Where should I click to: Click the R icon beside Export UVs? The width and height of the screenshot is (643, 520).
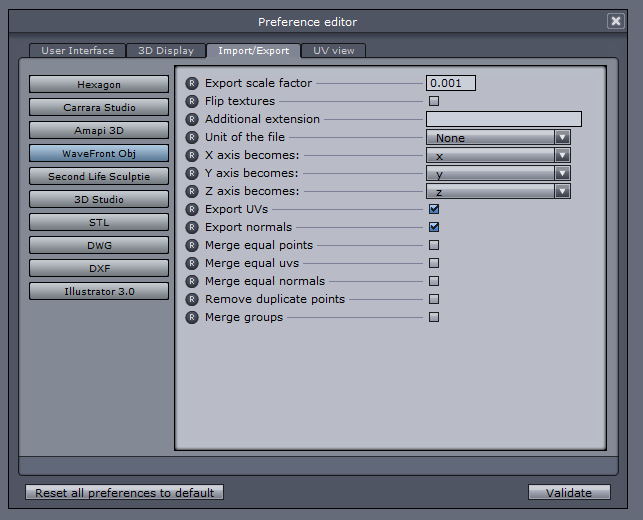193,209
